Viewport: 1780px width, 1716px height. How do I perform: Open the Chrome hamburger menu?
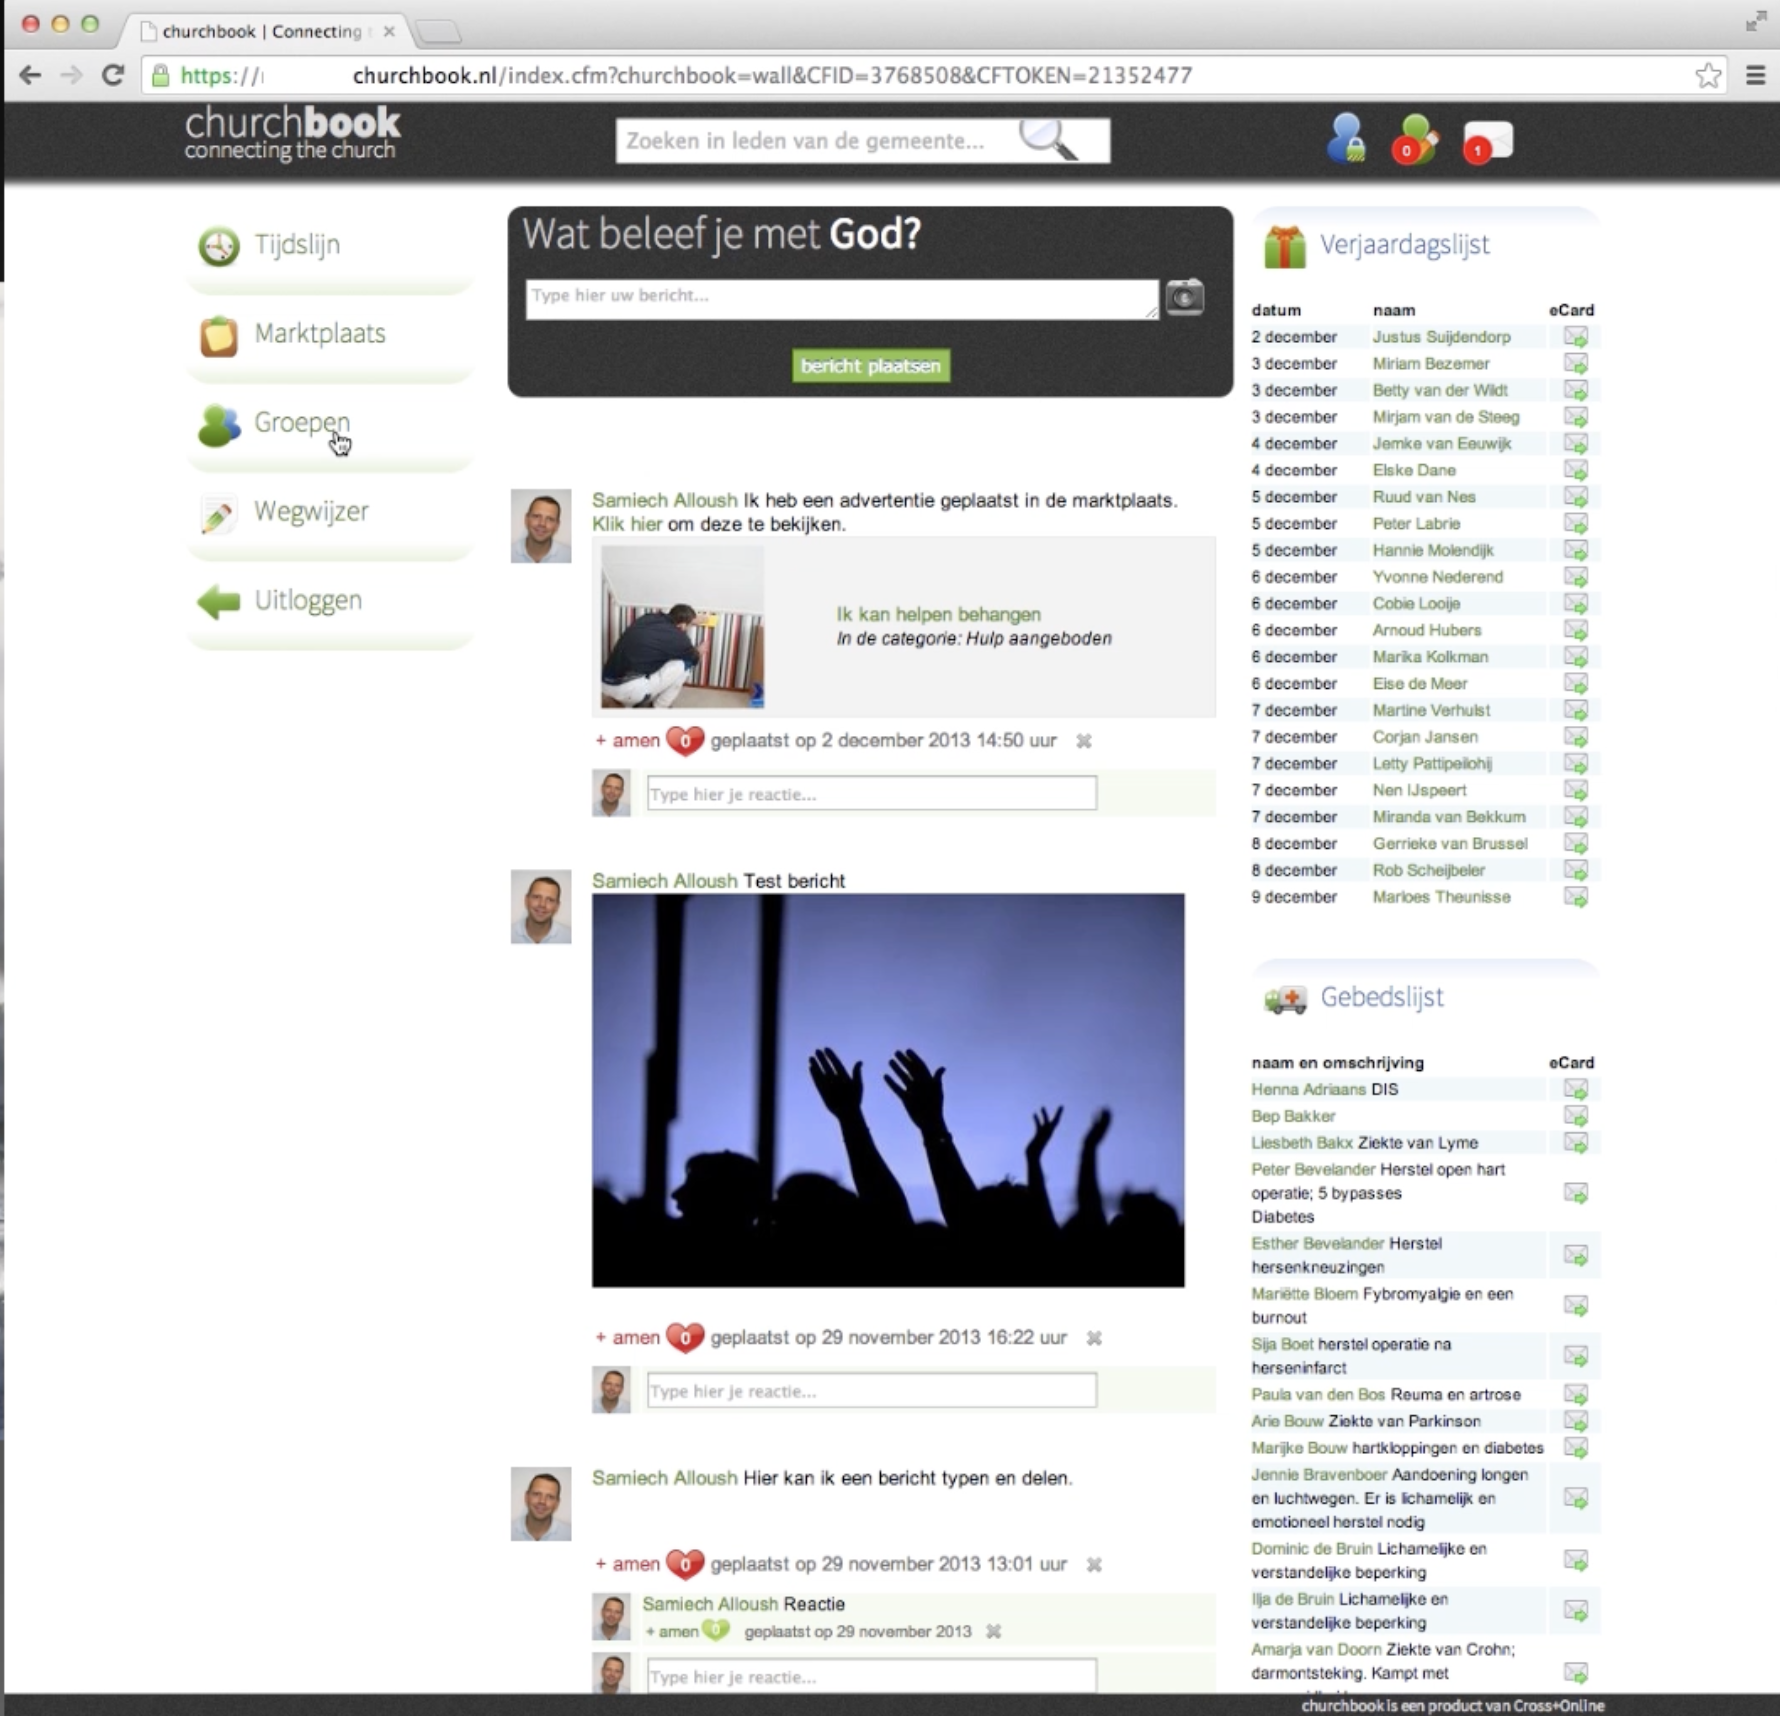(1753, 75)
